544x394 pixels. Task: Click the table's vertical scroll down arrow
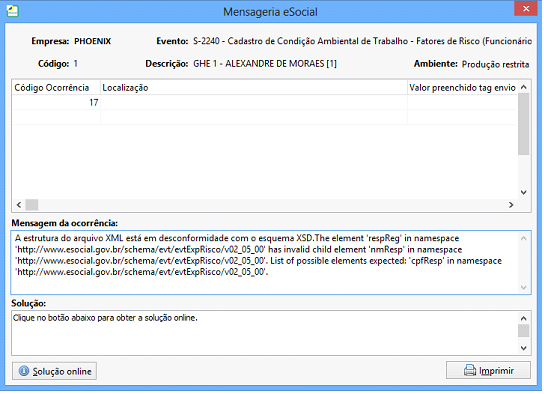click(x=524, y=192)
